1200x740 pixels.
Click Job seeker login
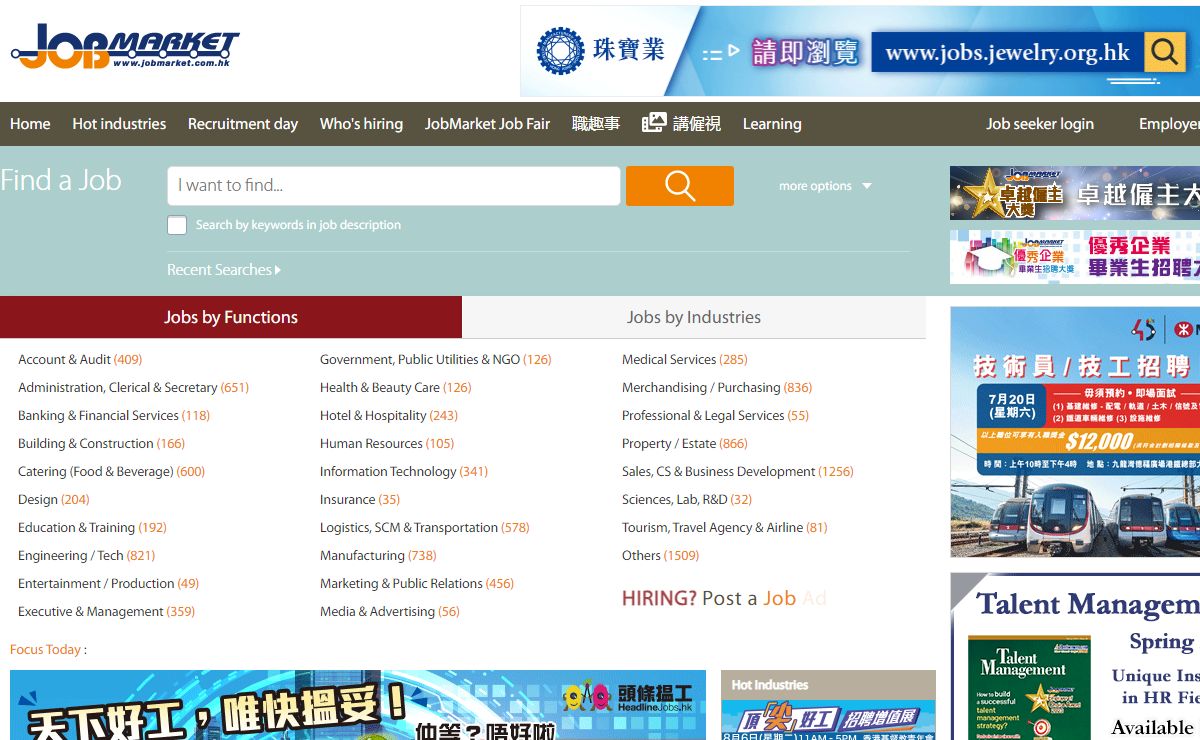pos(1040,124)
